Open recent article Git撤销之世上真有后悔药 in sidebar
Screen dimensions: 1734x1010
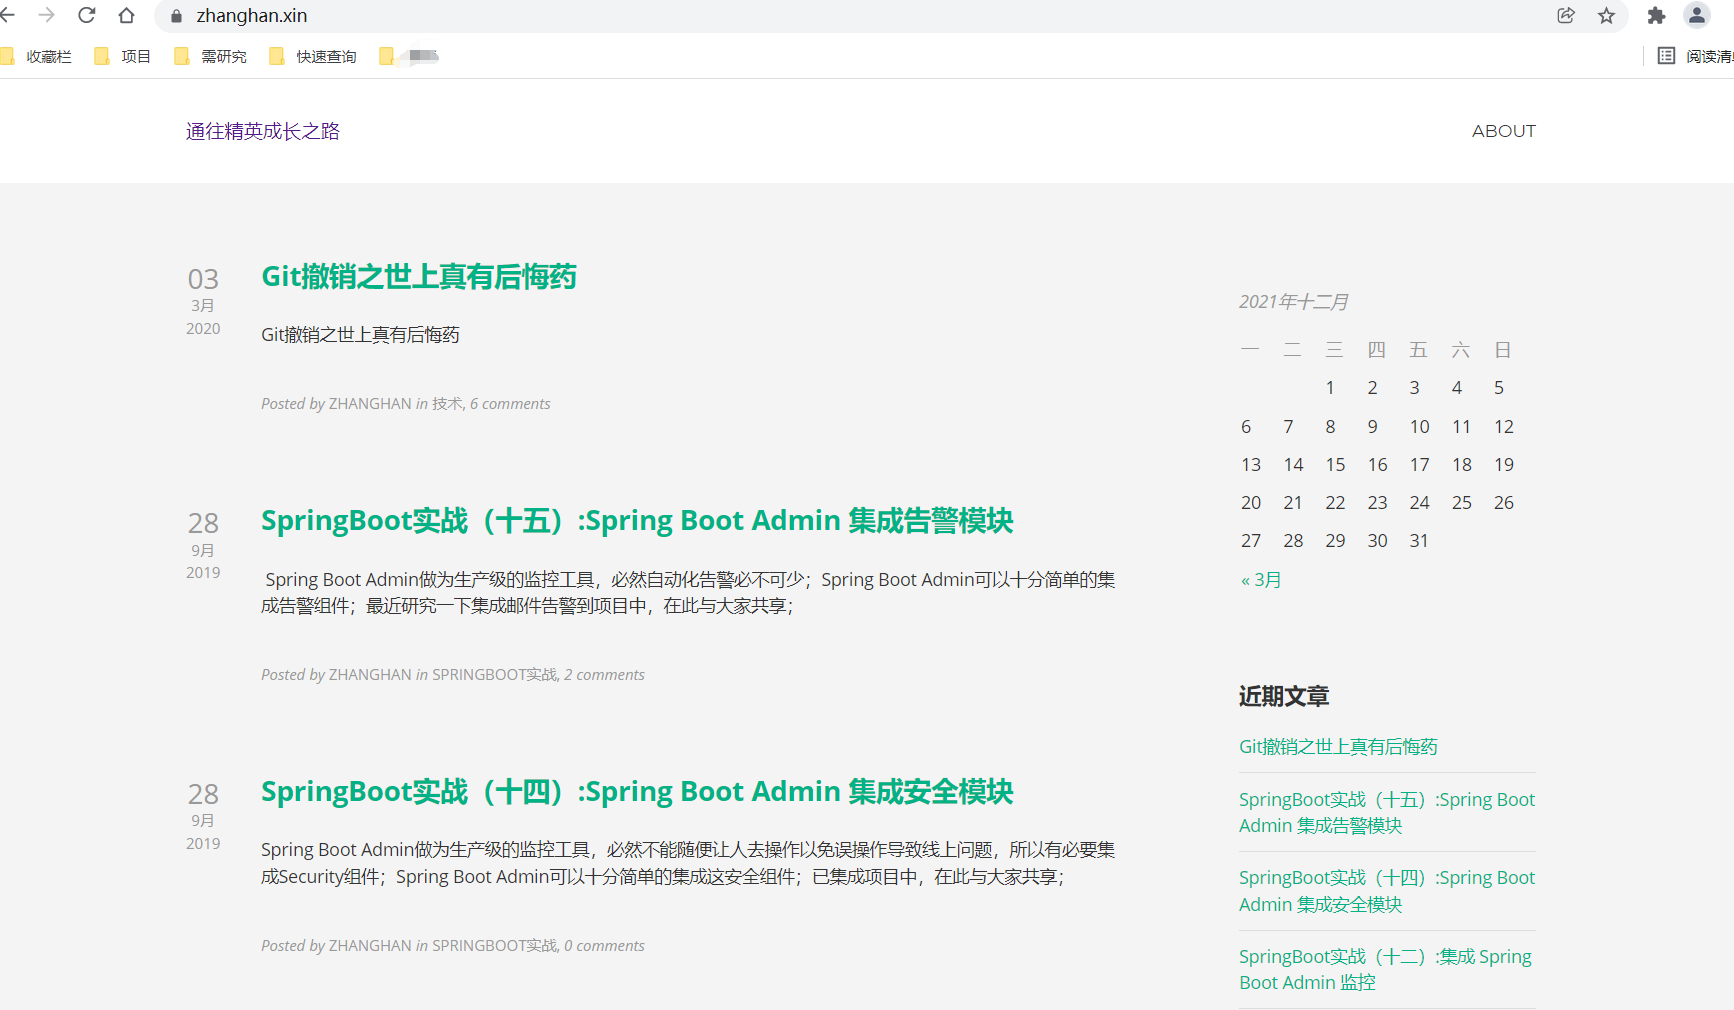(1338, 747)
